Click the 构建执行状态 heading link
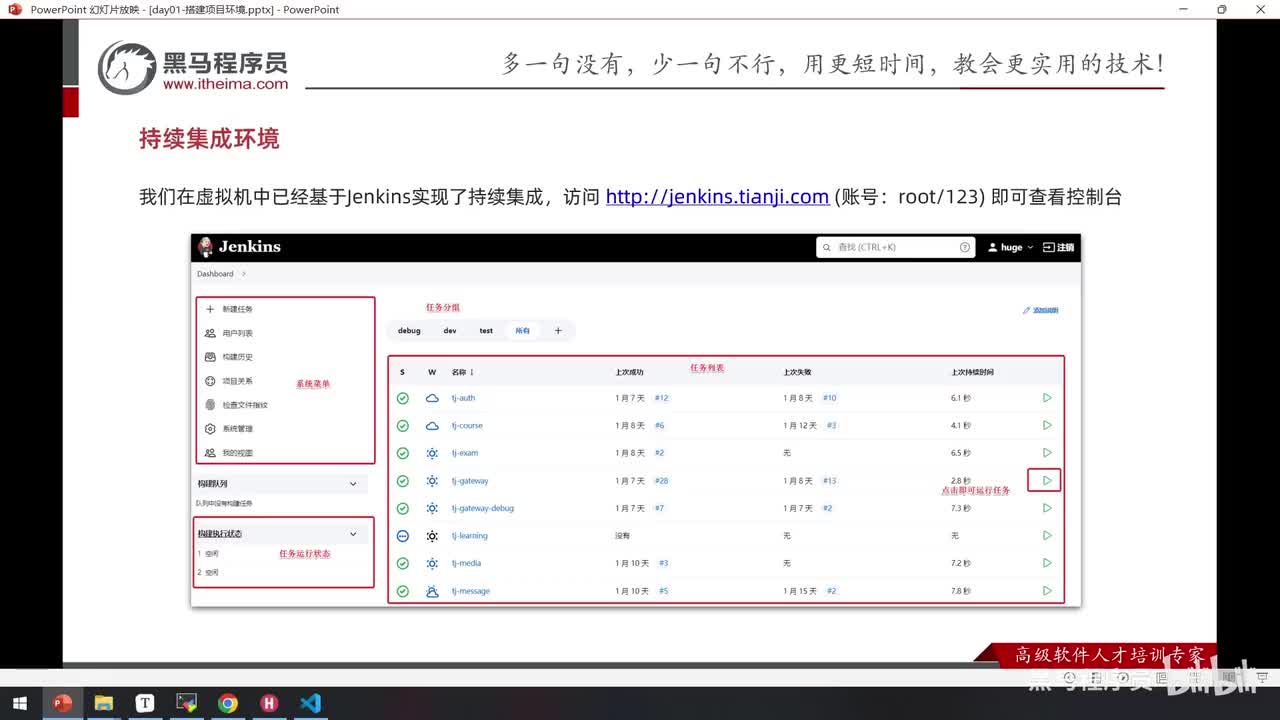The image size is (1280, 720). (219, 534)
